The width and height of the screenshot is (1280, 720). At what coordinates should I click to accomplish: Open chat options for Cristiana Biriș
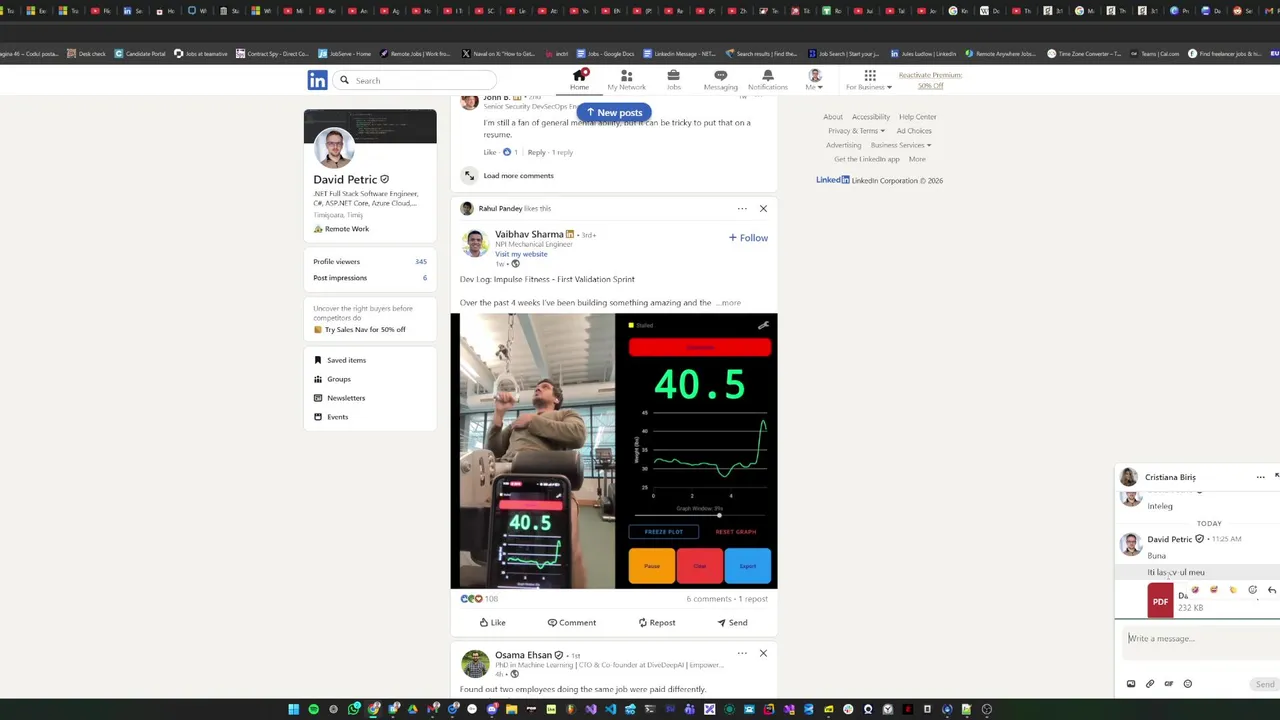[x=1260, y=477]
